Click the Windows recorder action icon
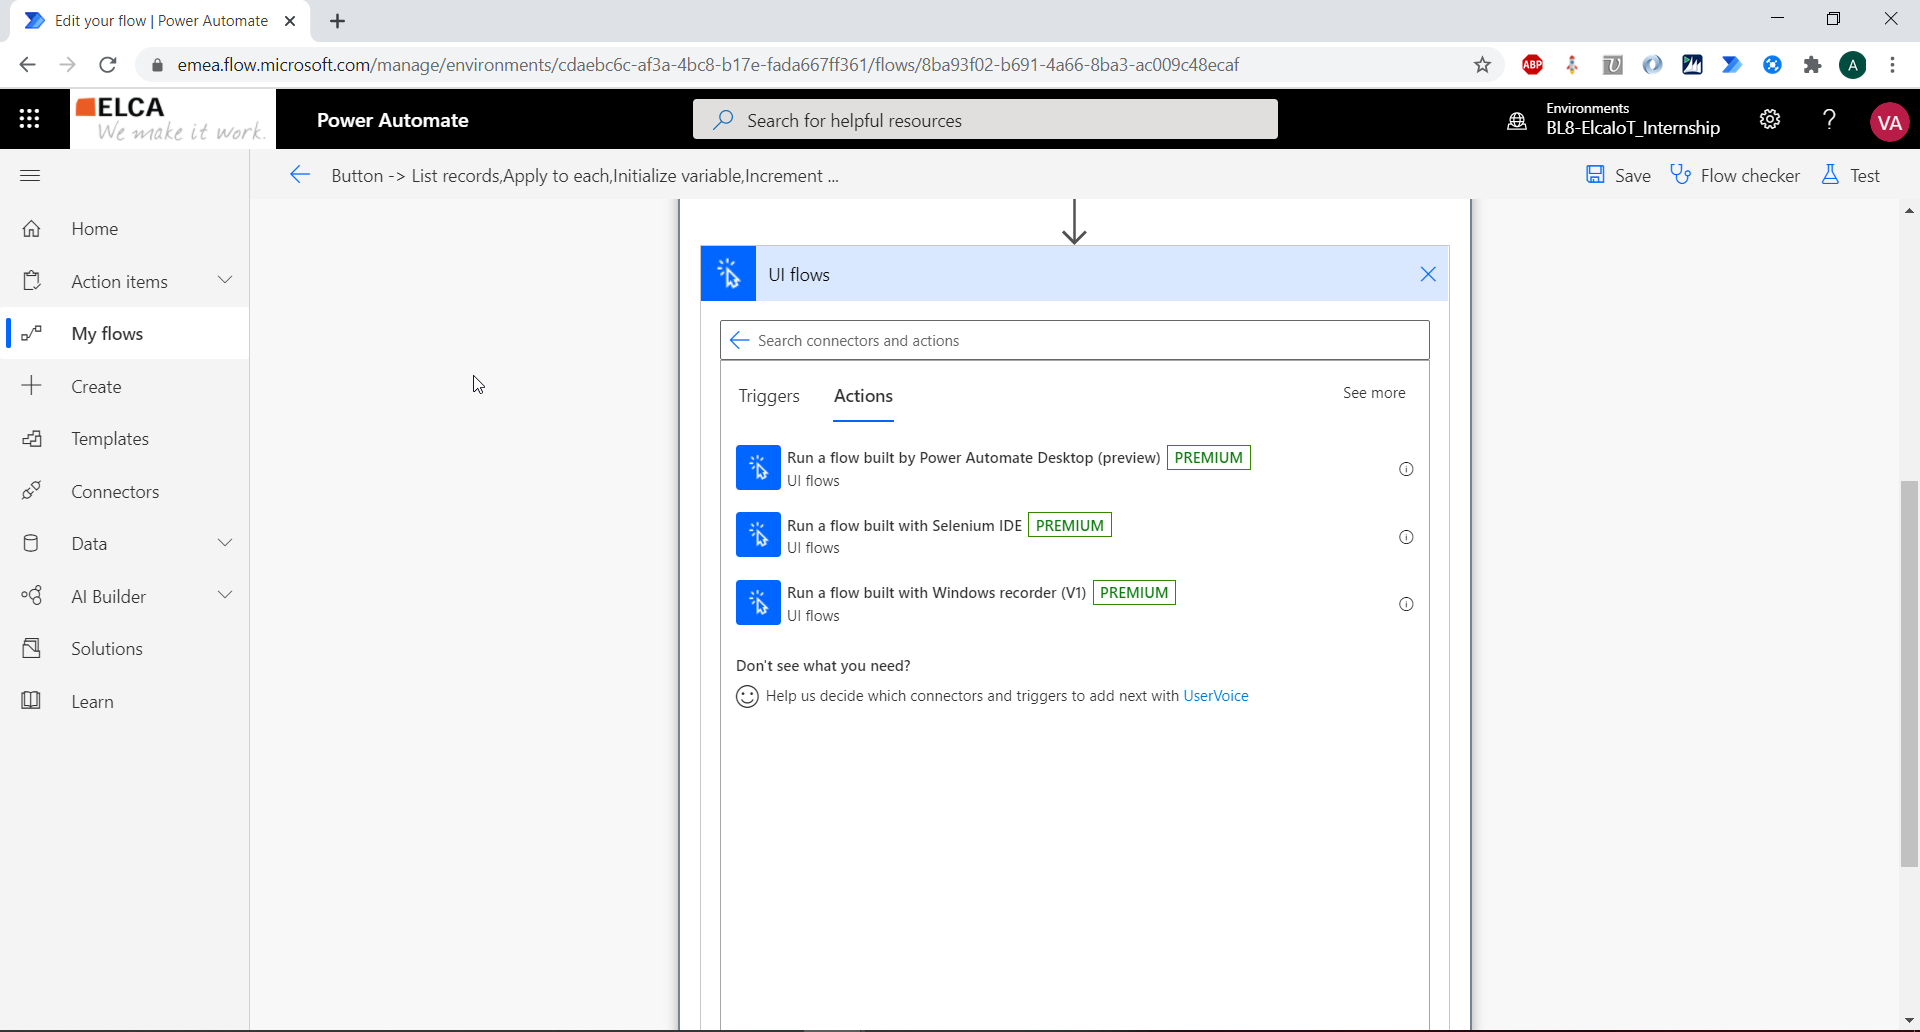 coord(758,603)
